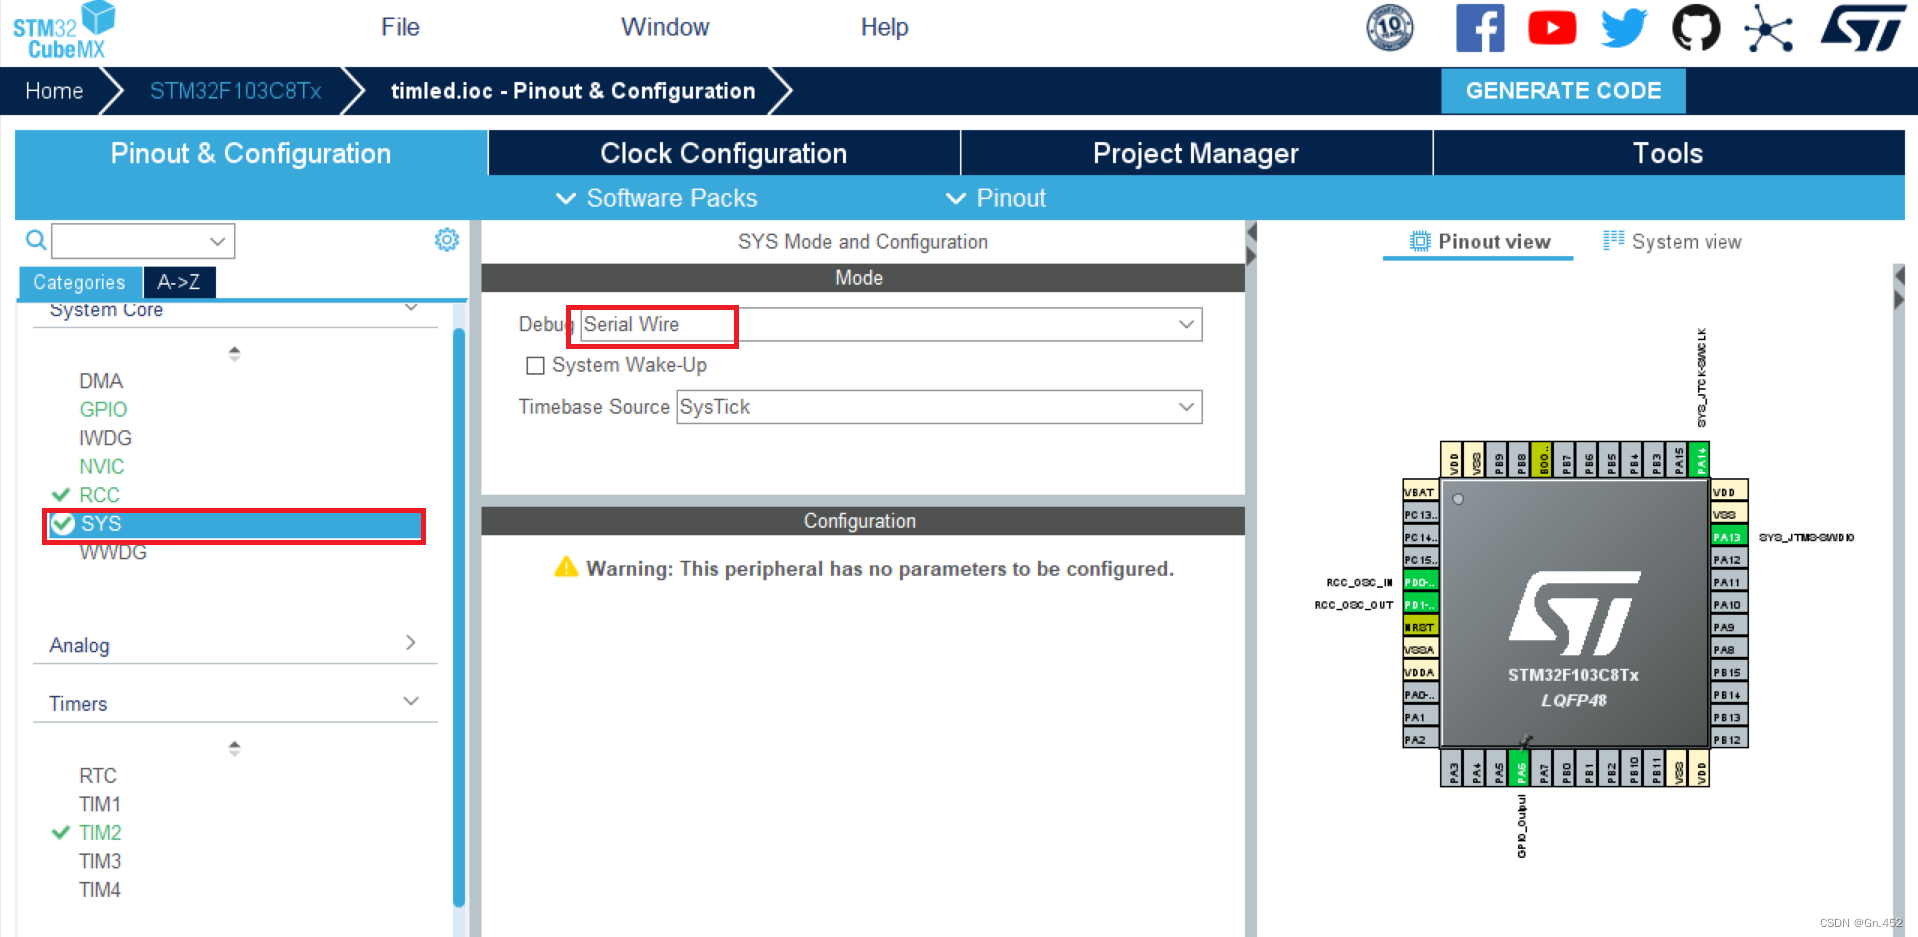Click the green PD1 RCC_OSC_OUT pin

point(1420,604)
